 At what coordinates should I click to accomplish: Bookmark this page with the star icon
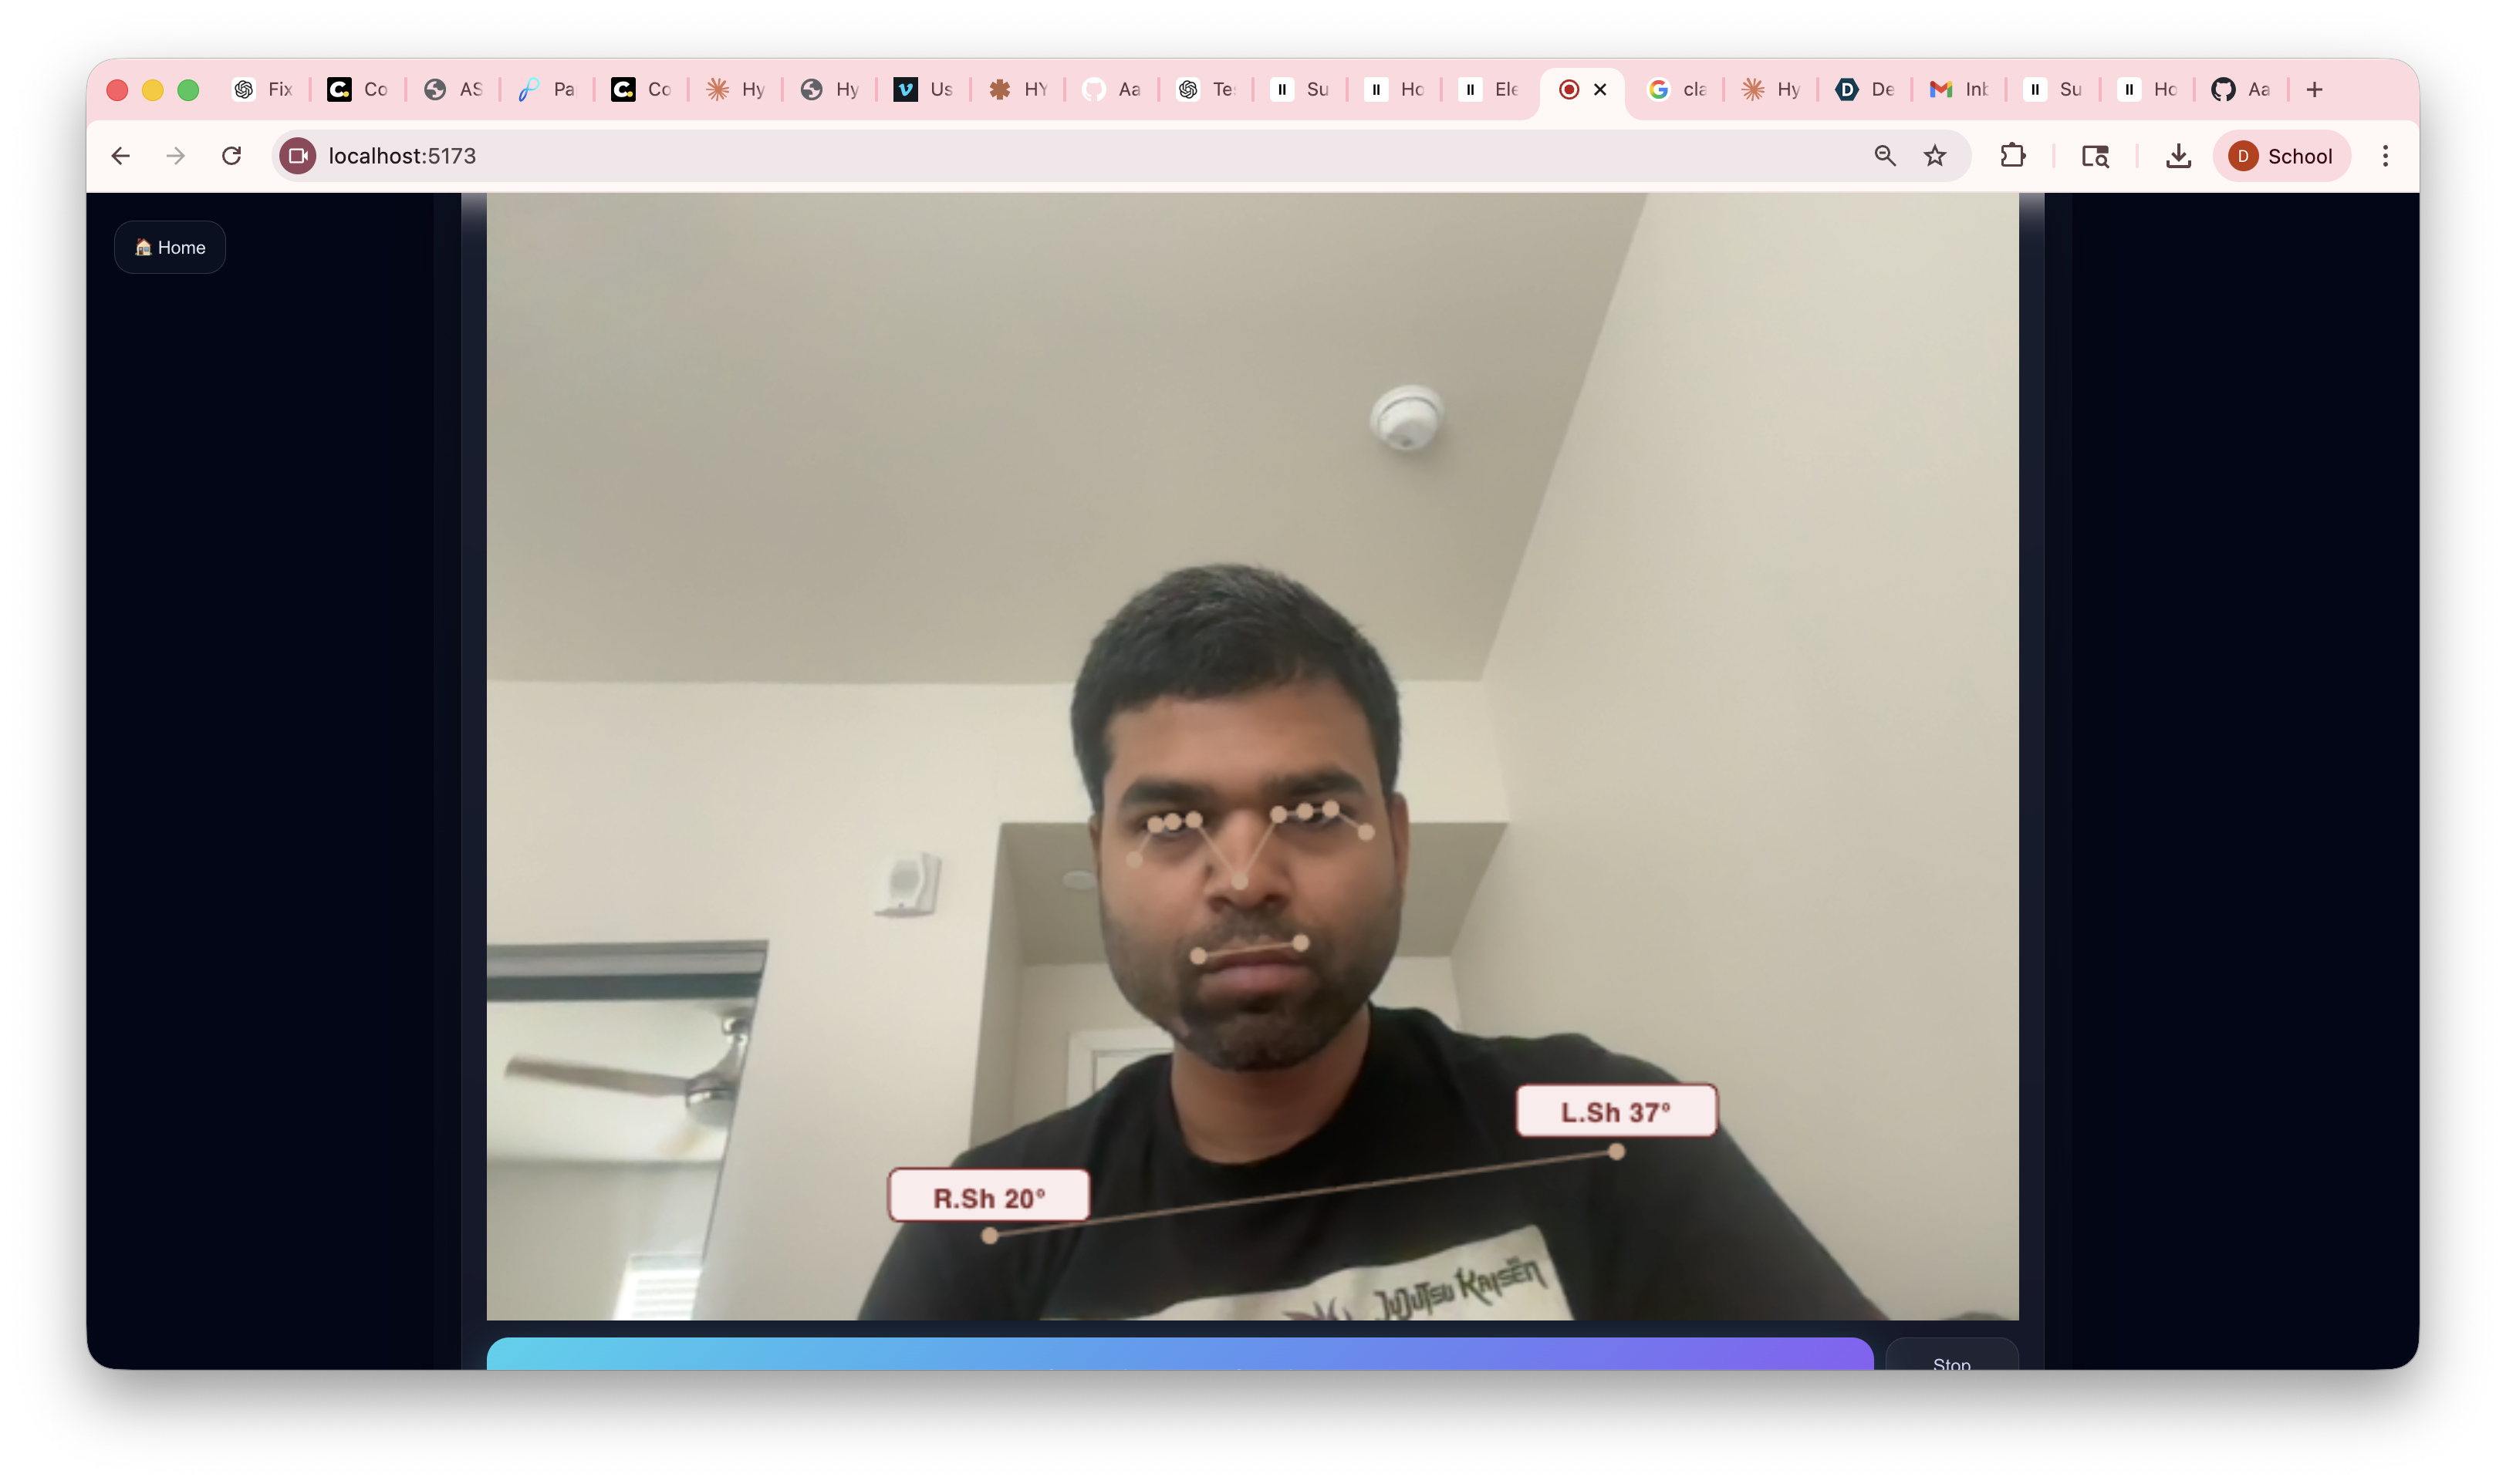tap(1935, 156)
